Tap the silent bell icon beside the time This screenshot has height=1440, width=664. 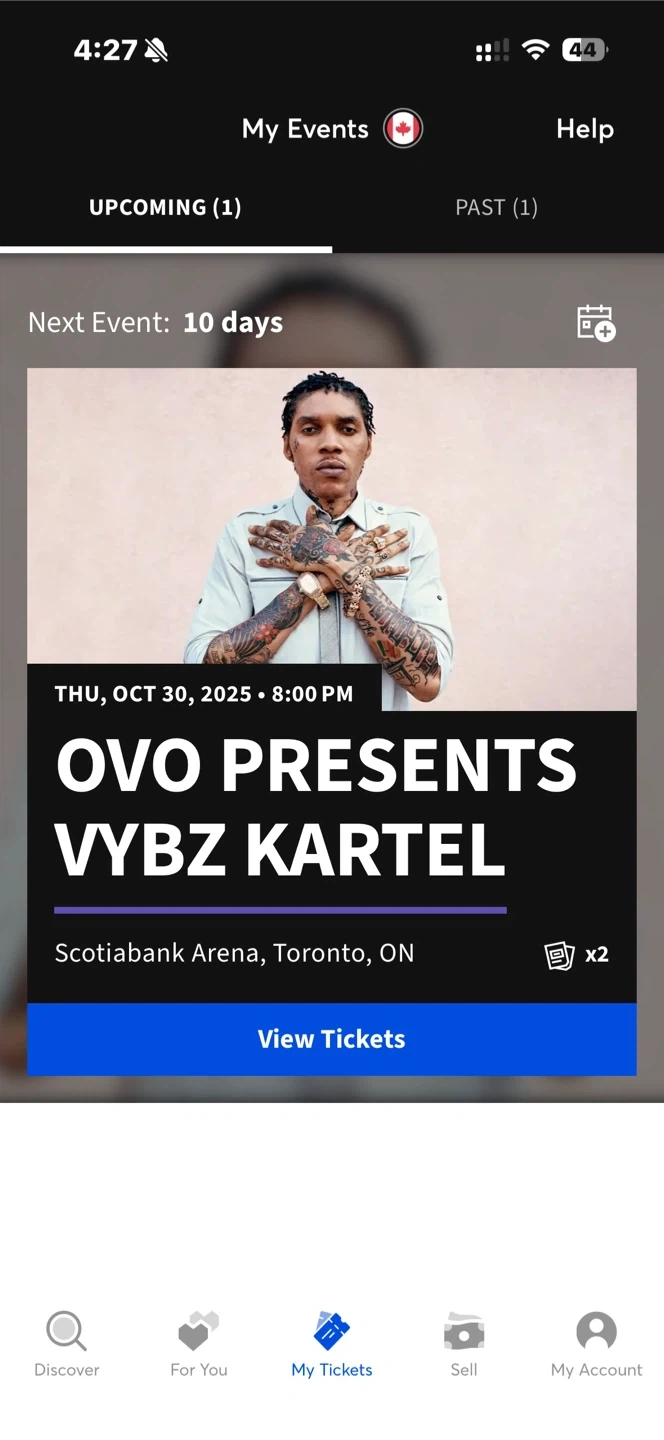(x=156, y=50)
